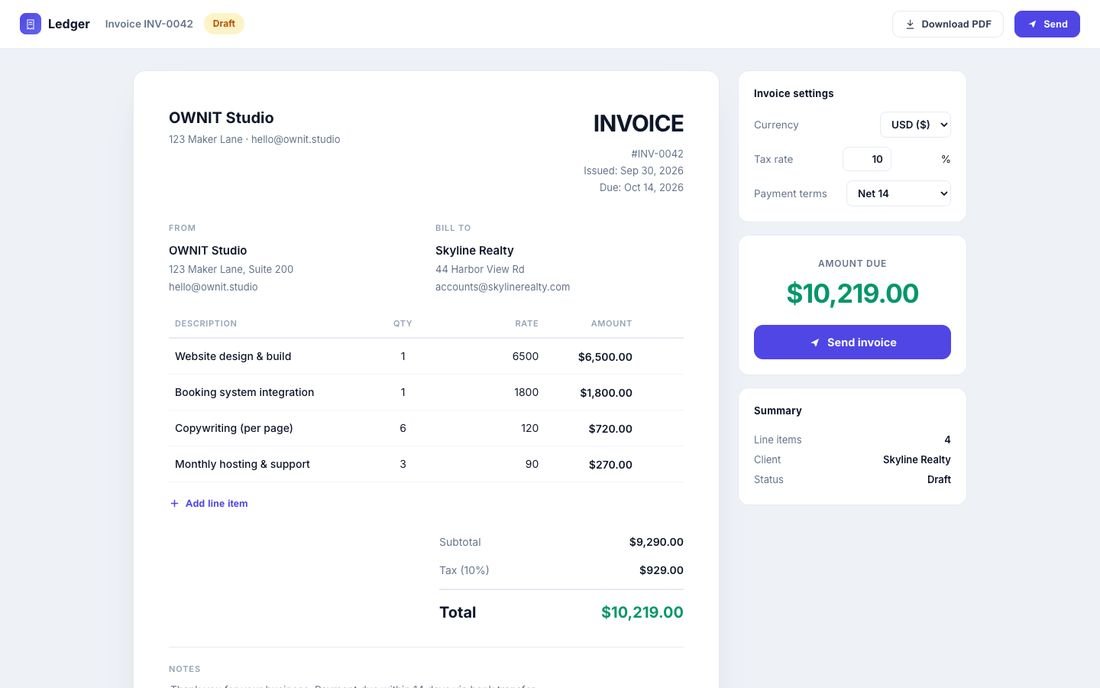Viewport: 1100px width, 688px height.
Task: Click the Copywriting (per page) description
Action: point(234,428)
